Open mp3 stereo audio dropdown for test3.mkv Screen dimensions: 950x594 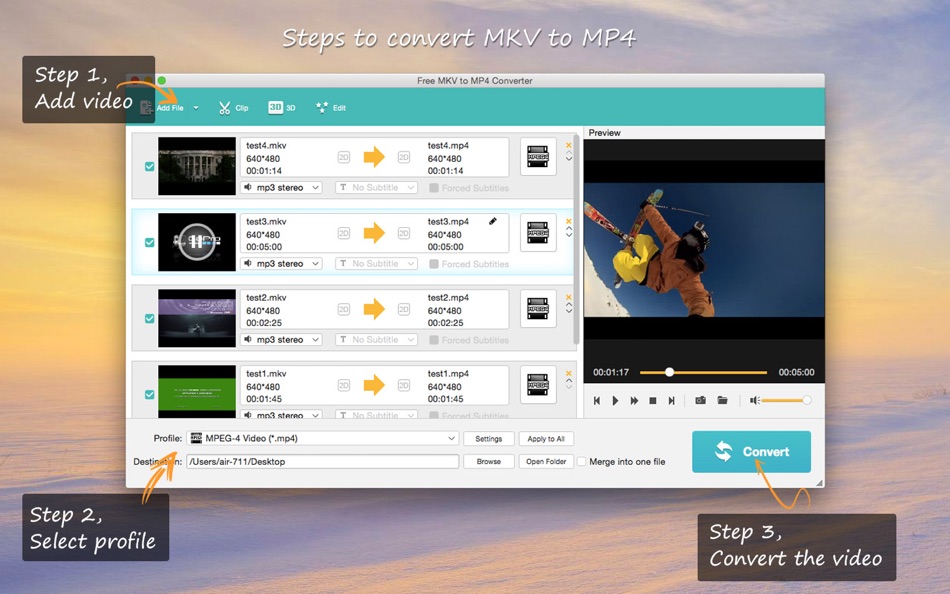coord(281,264)
